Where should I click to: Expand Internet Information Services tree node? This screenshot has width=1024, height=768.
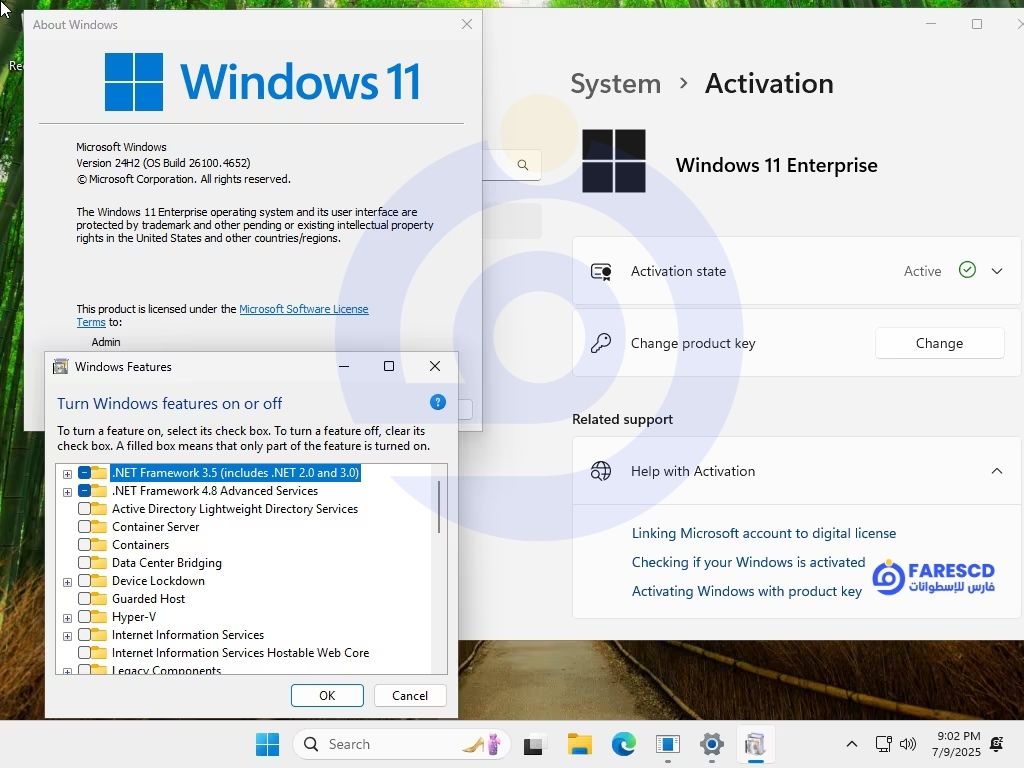(67, 636)
